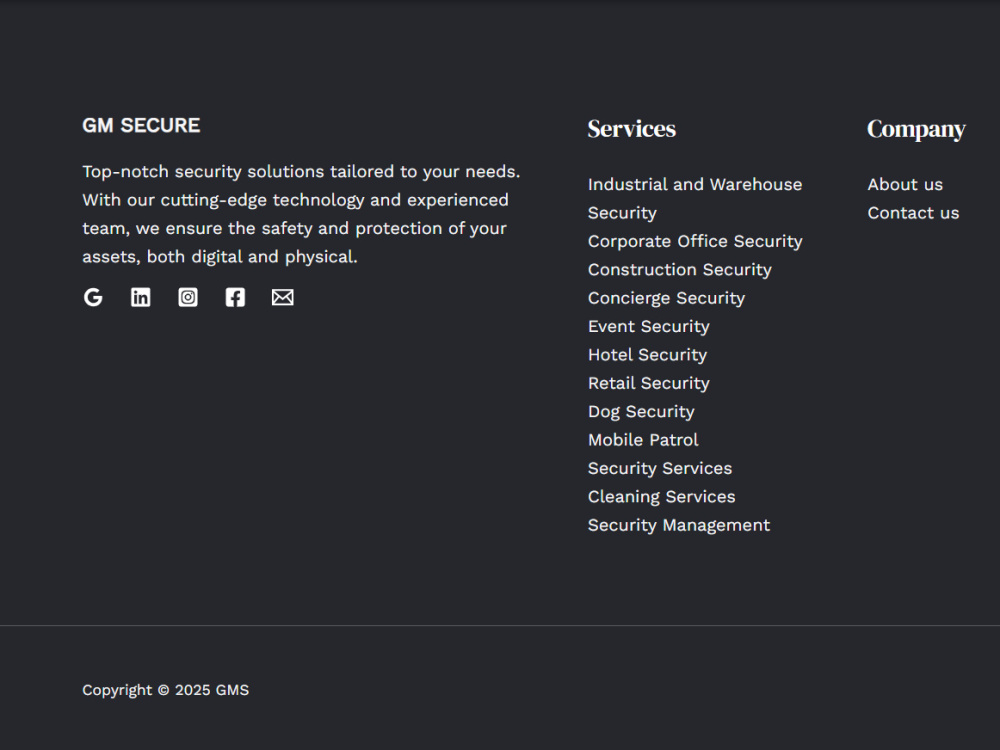This screenshot has width=1000, height=750.
Task: Go to About us page
Action: (x=905, y=184)
